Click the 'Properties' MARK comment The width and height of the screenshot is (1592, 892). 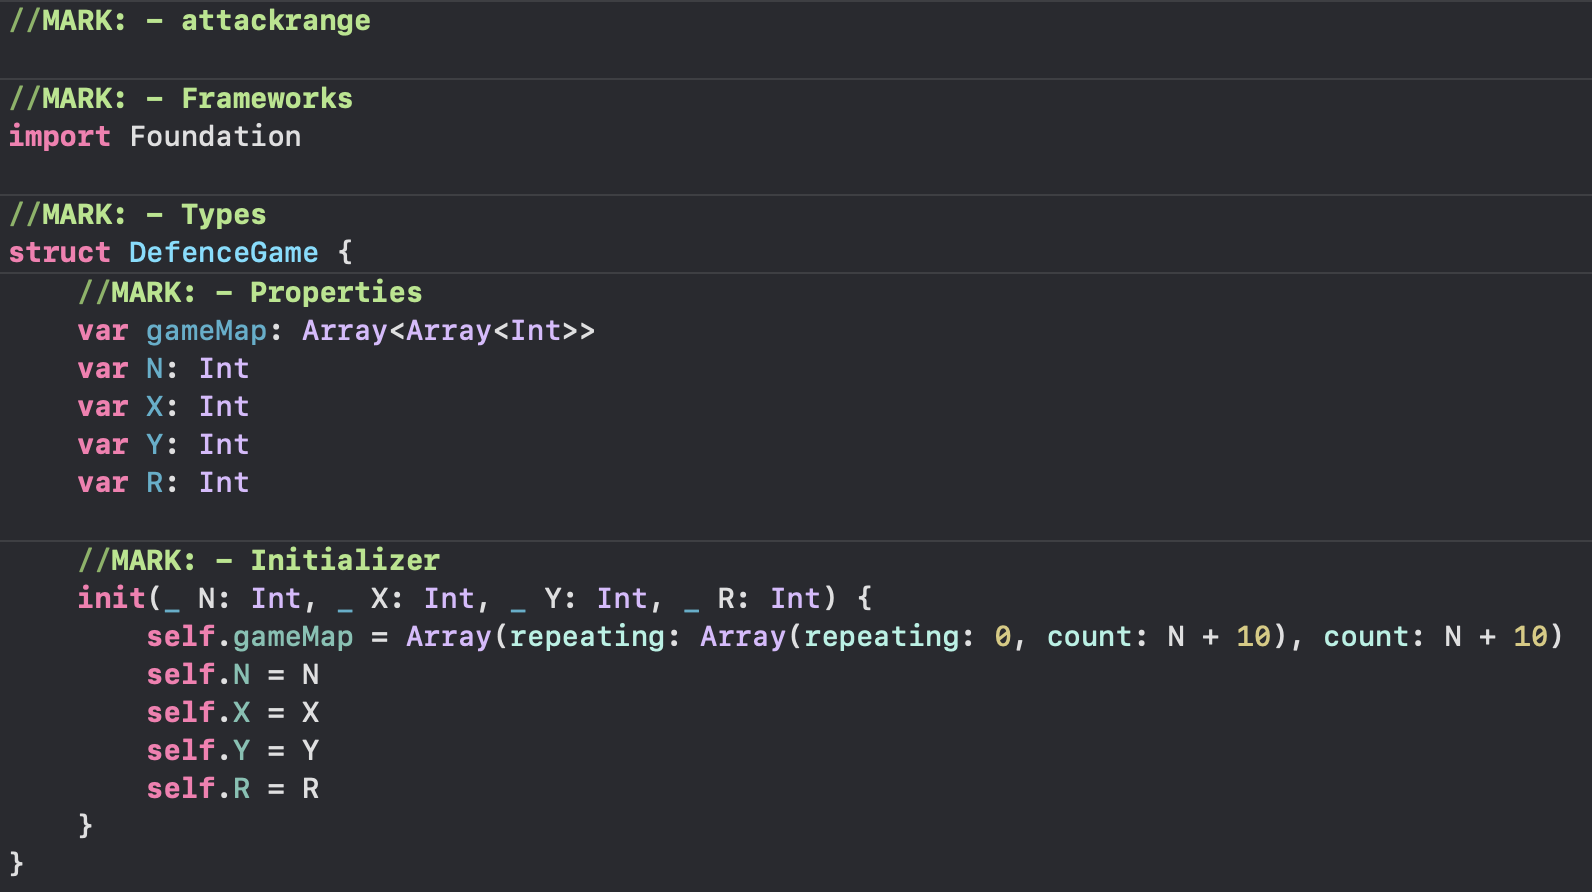click(x=250, y=293)
